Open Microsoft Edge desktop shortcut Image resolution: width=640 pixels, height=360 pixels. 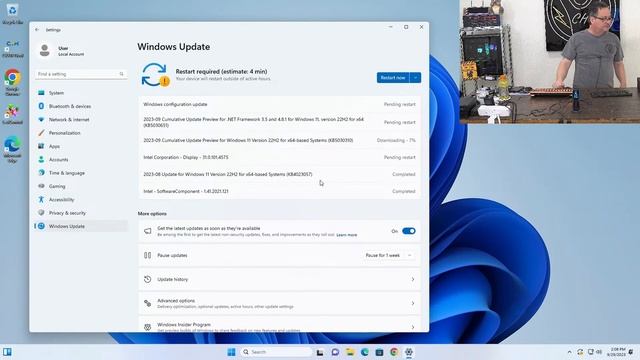pyautogui.click(x=12, y=149)
